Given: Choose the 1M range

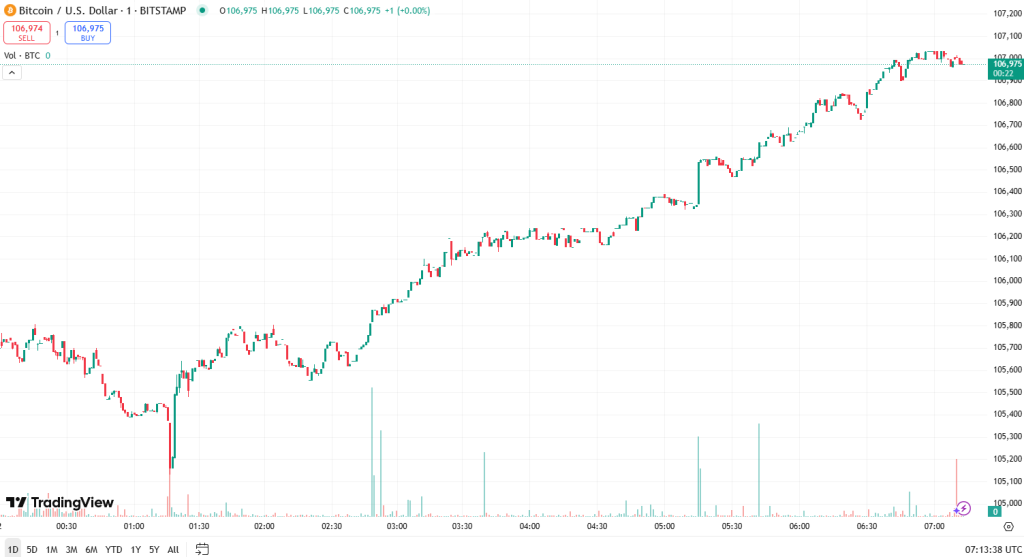Looking at the screenshot, I should (x=51, y=549).
